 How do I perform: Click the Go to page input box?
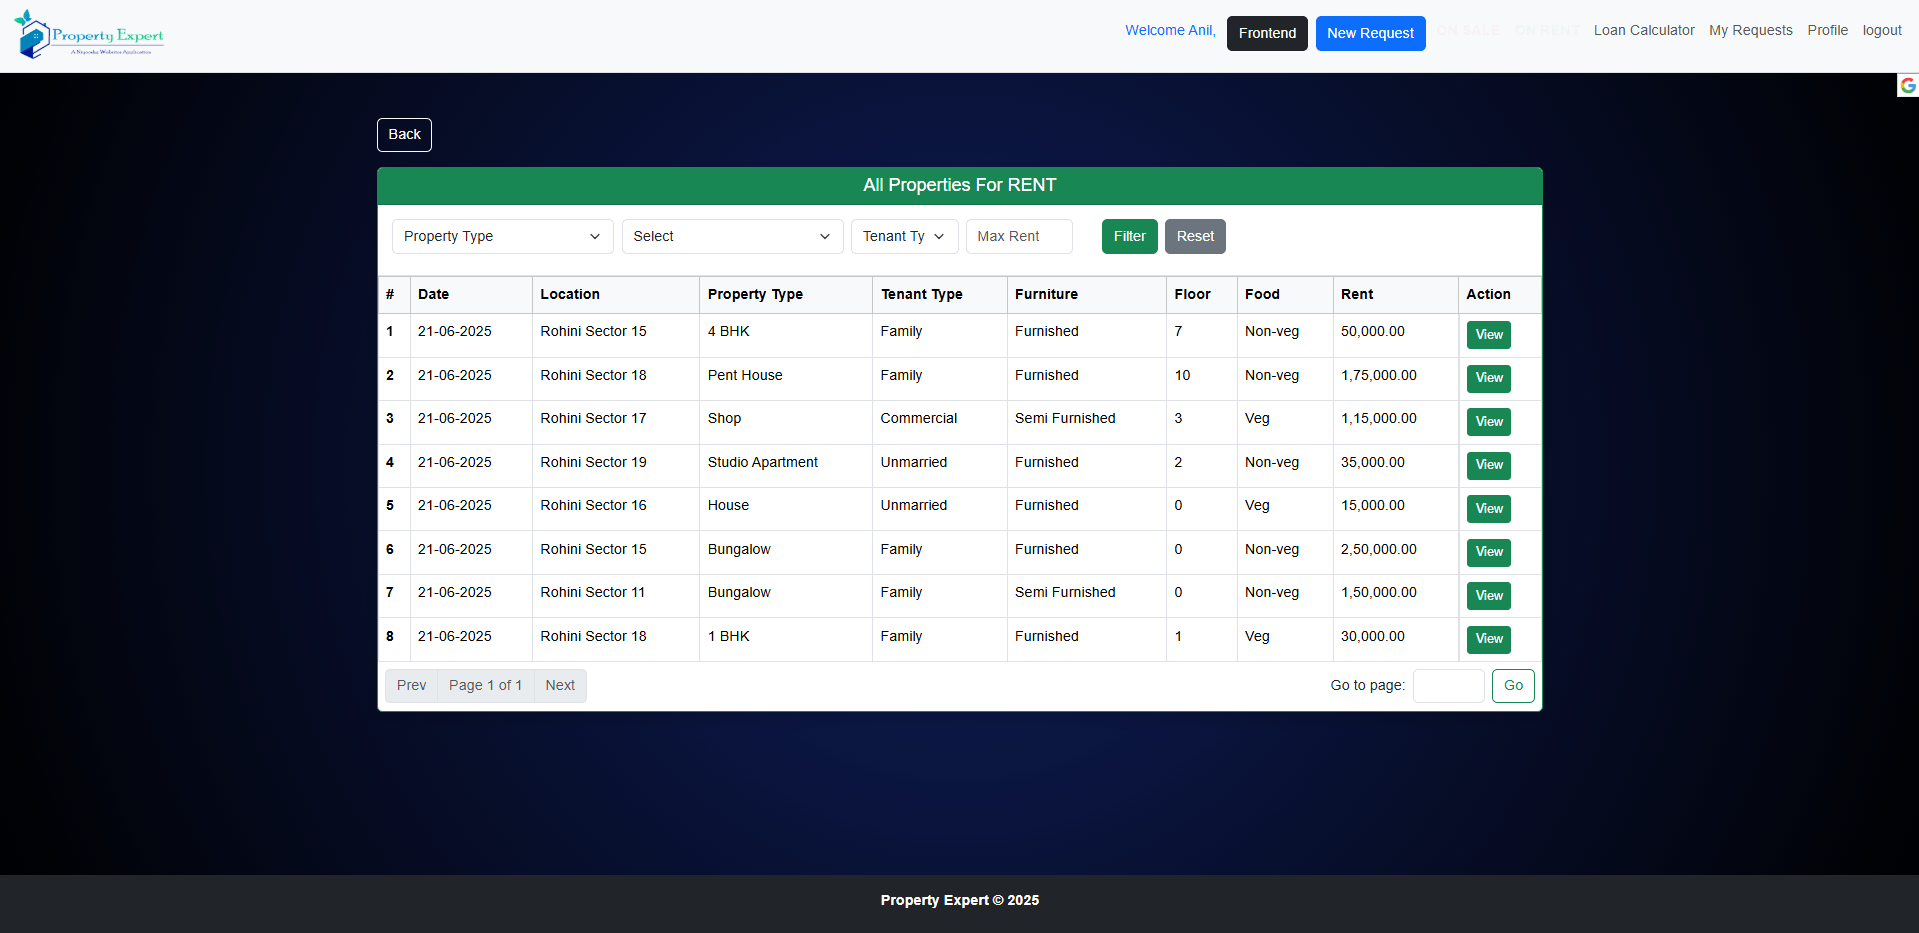pyautogui.click(x=1447, y=686)
